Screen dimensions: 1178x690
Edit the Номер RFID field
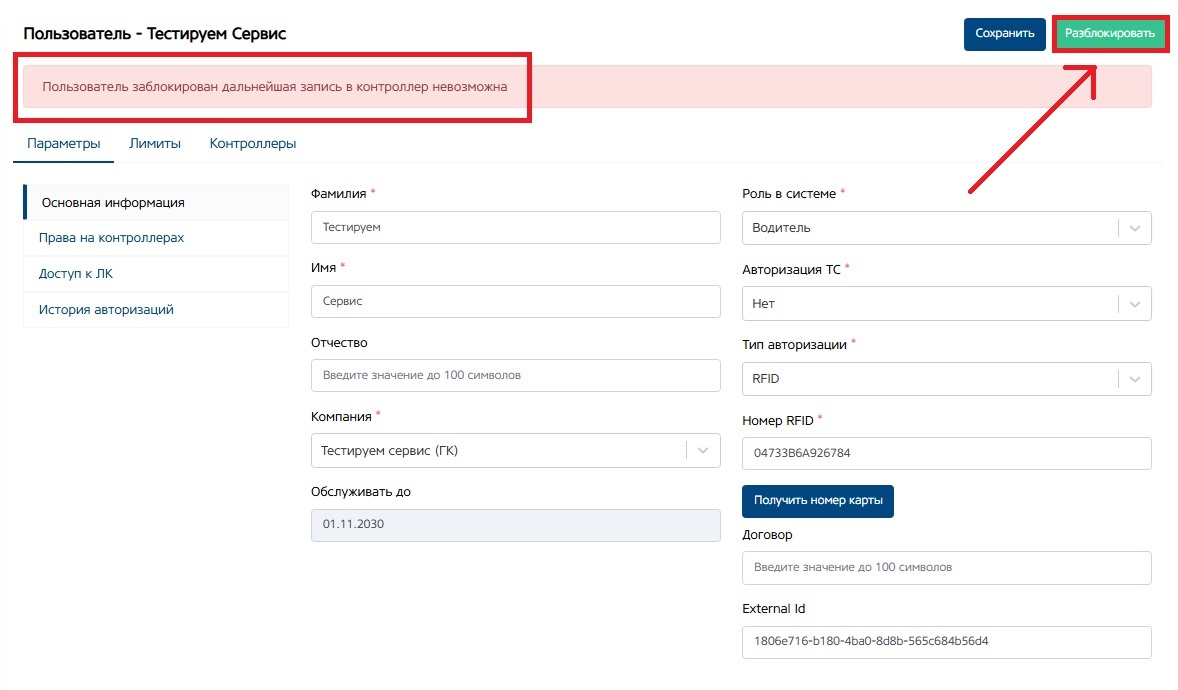pos(946,453)
